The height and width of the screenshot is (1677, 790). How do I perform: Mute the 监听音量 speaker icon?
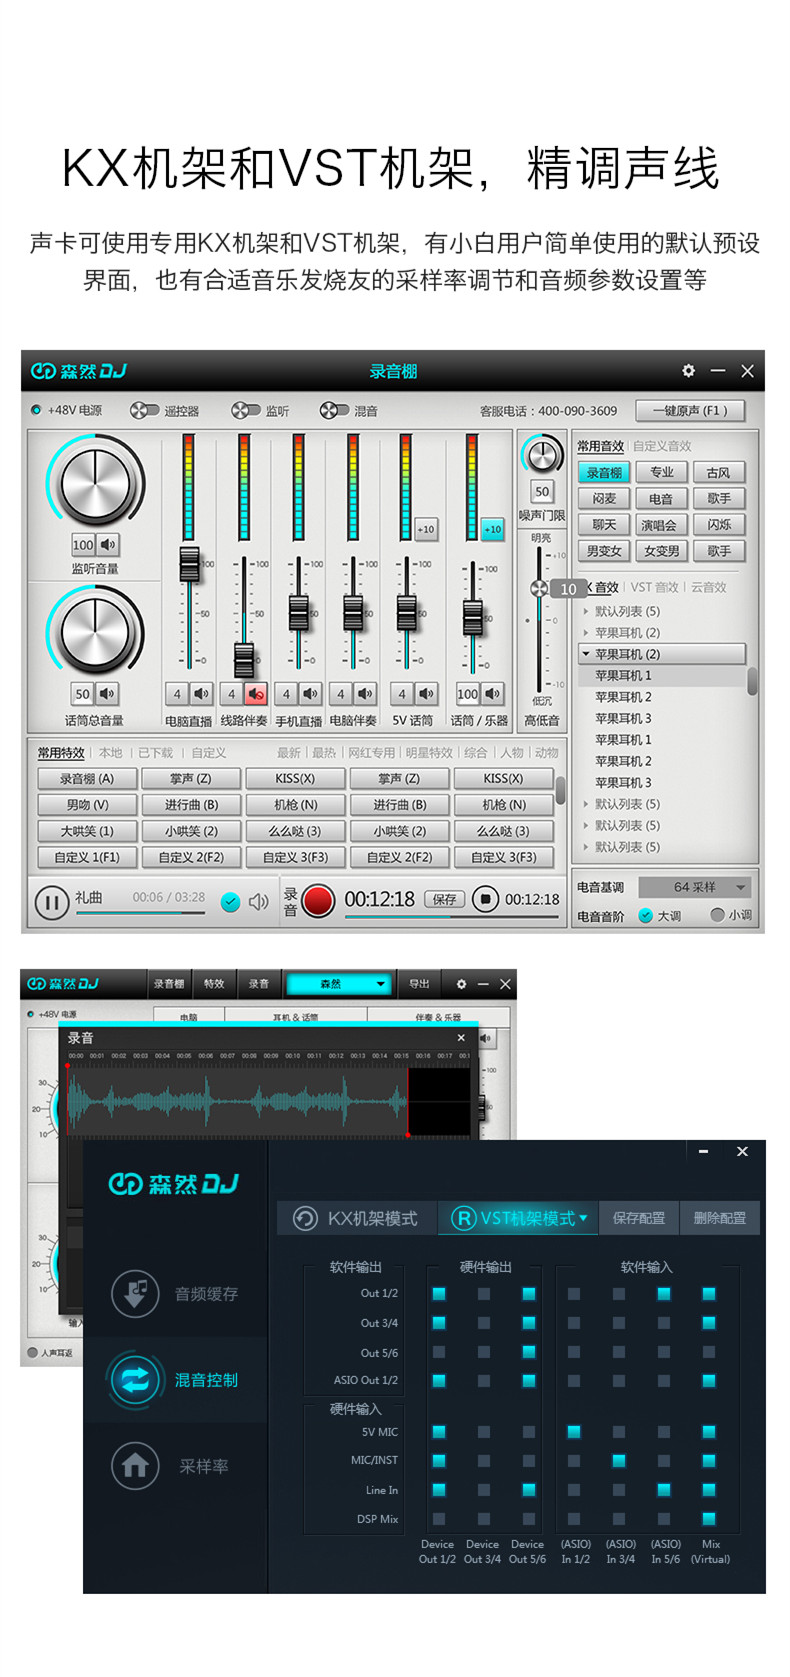108,544
